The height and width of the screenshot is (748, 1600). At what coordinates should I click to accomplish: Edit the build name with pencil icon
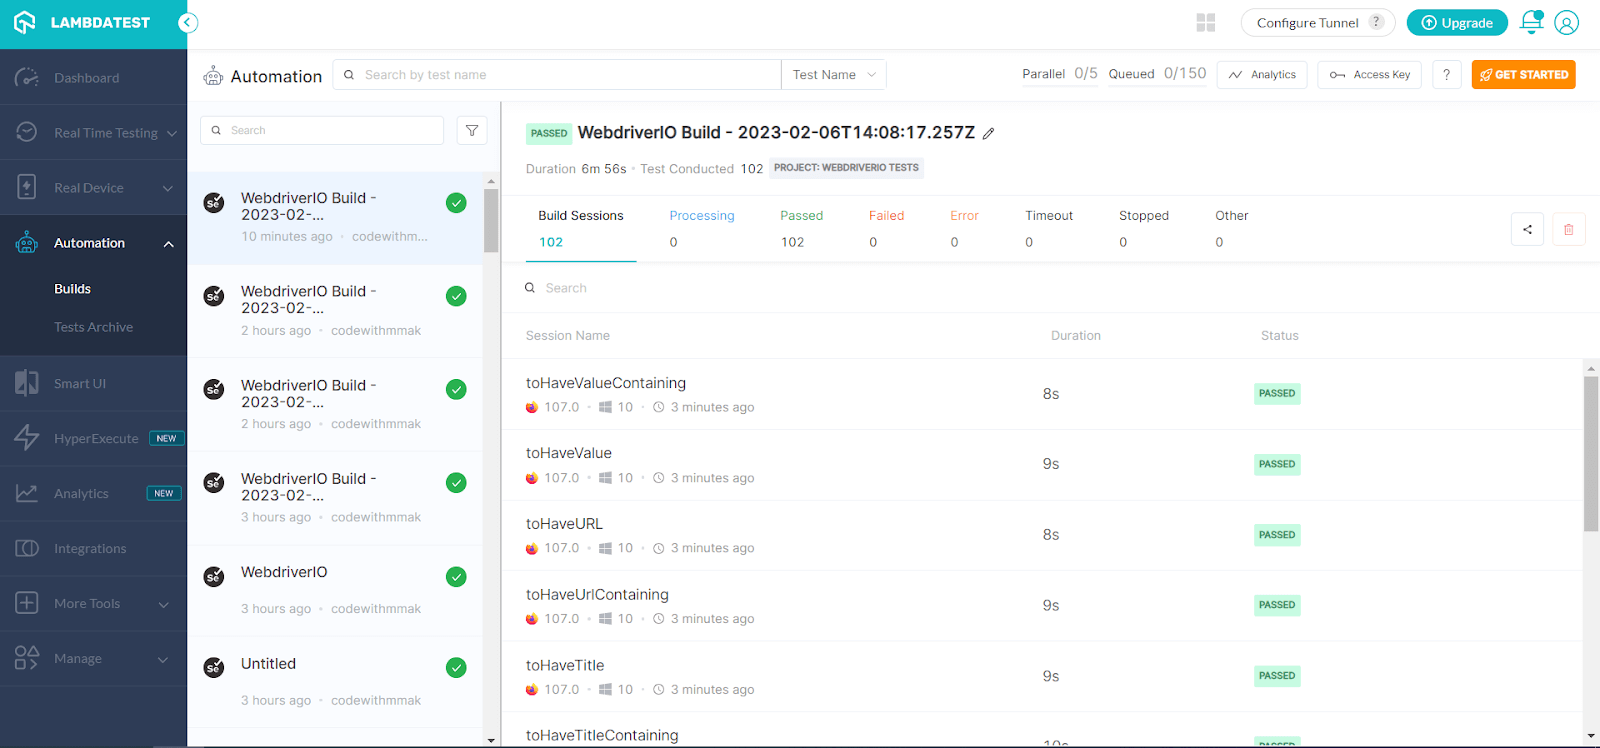point(989,134)
